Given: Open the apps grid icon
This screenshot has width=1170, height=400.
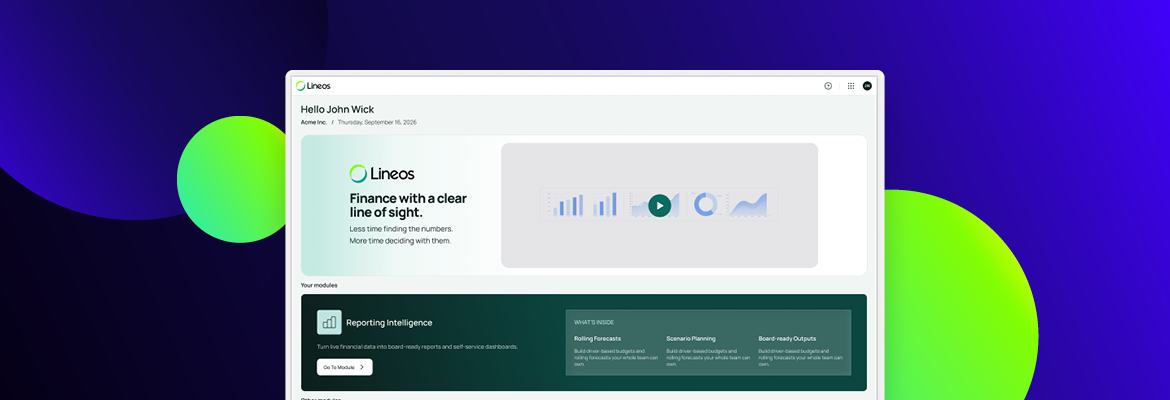Looking at the screenshot, I should pos(851,86).
